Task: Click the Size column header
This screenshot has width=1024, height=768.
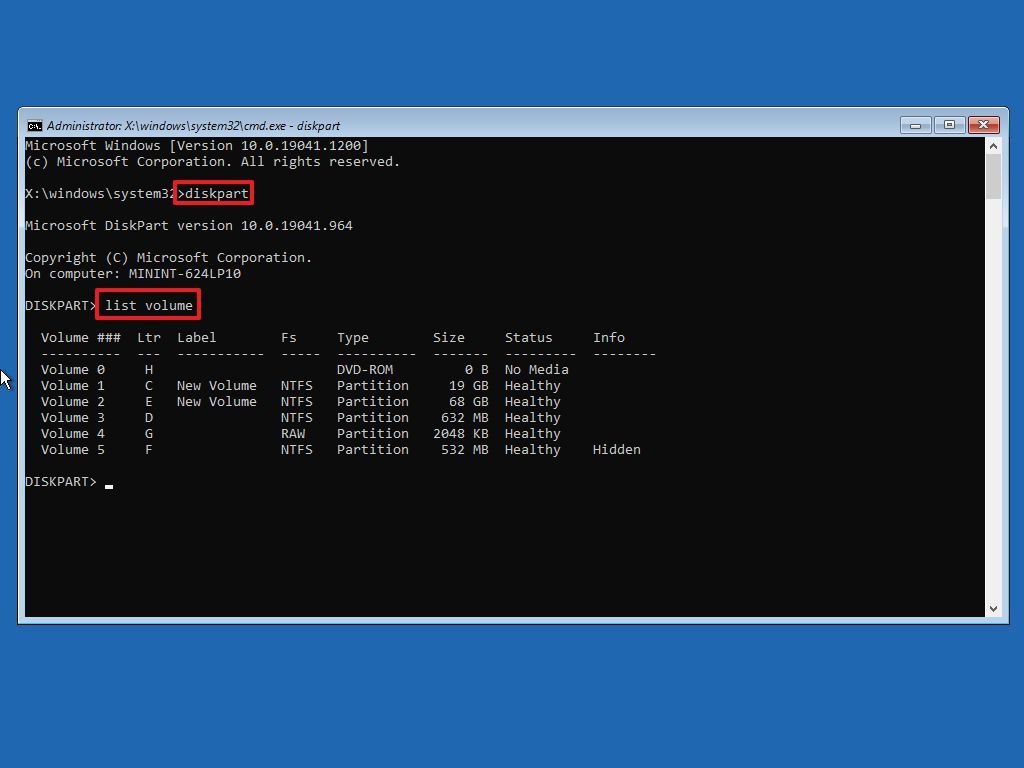Action: (x=449, y=337)
